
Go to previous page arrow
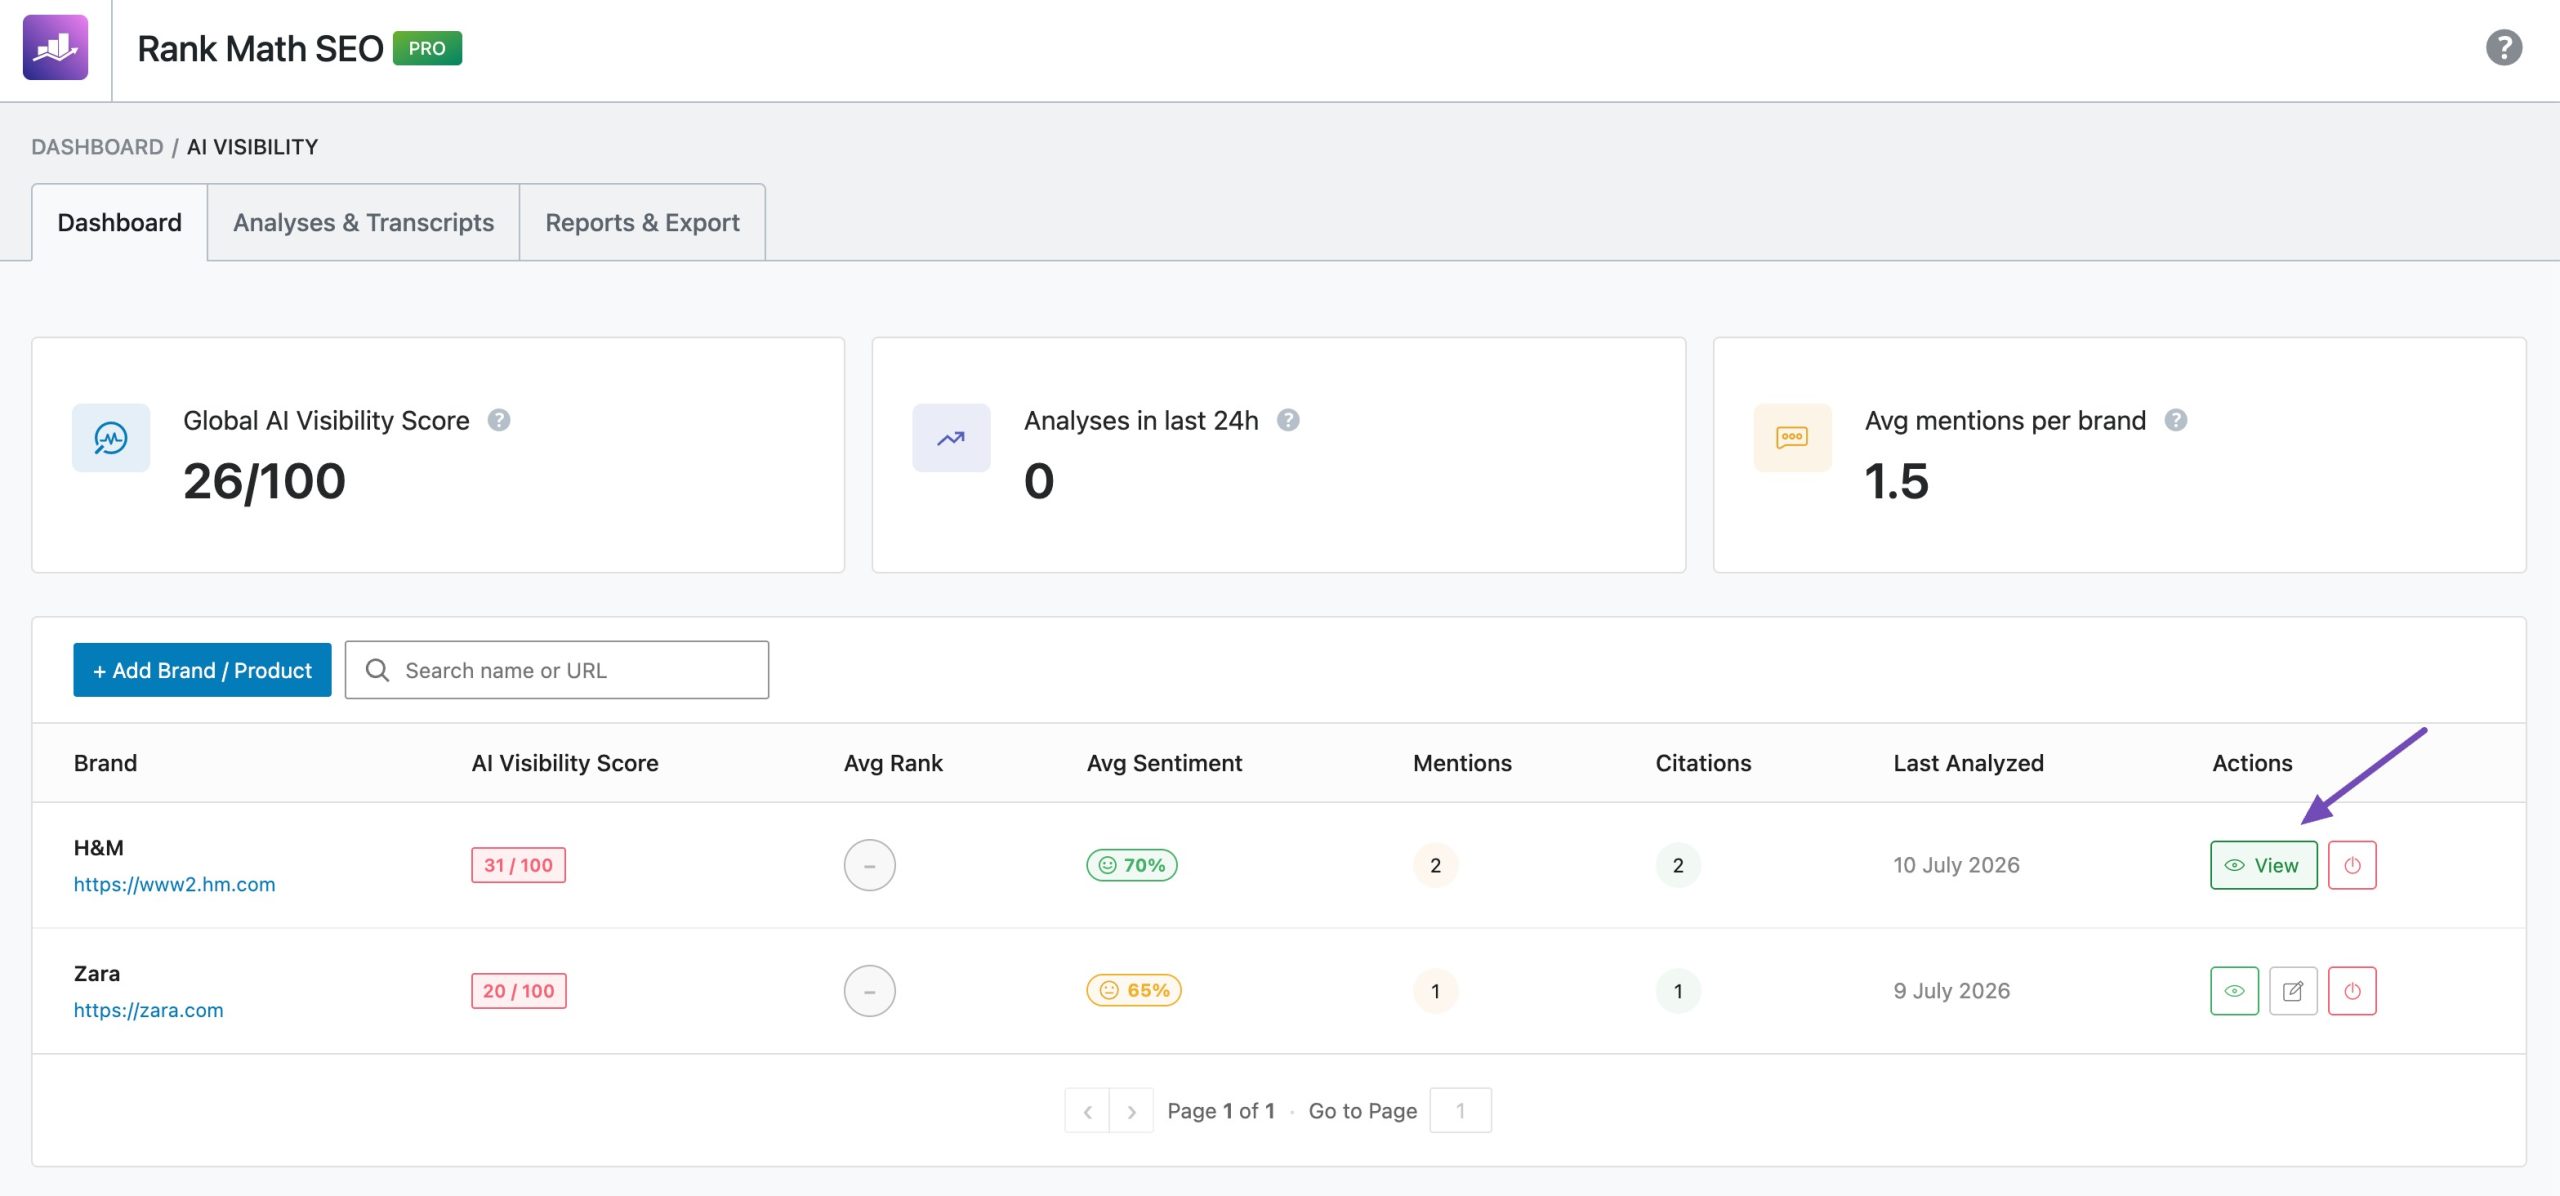[1087, 1111]
